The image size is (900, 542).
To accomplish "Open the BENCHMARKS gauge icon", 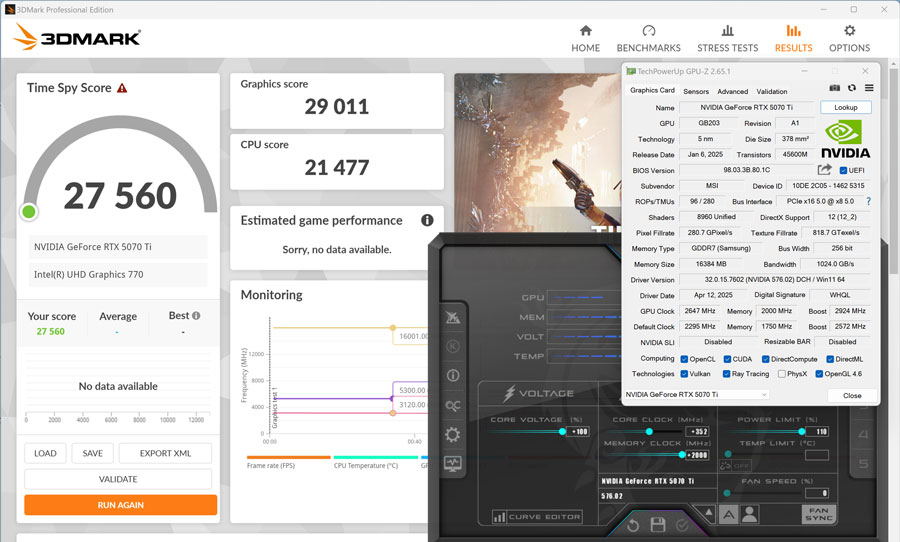I will tap(649, 30).
